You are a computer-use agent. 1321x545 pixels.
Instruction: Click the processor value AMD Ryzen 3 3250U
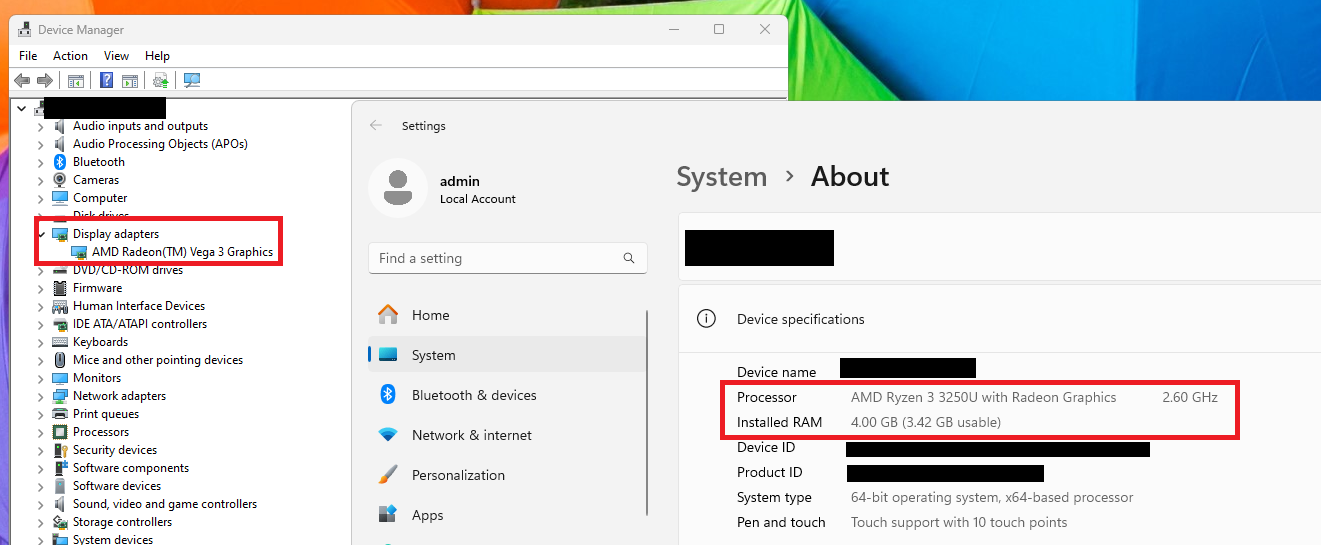point(983,397)
